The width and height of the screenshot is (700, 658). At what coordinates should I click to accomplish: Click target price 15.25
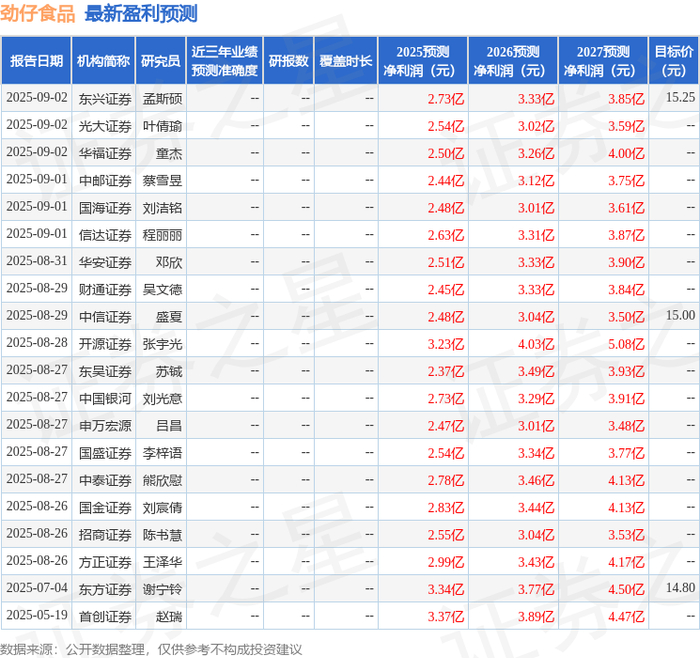(680, 97)
